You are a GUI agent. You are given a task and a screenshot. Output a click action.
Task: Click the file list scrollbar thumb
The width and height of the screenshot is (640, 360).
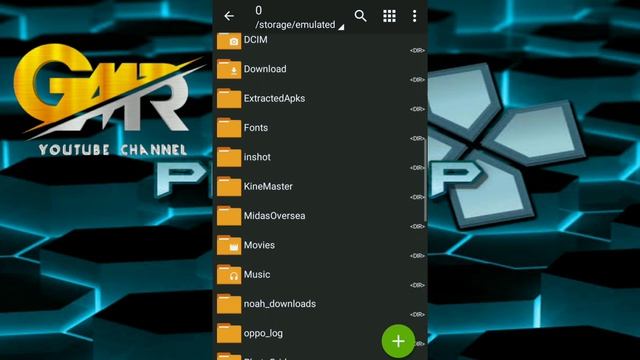click(425, 180)
